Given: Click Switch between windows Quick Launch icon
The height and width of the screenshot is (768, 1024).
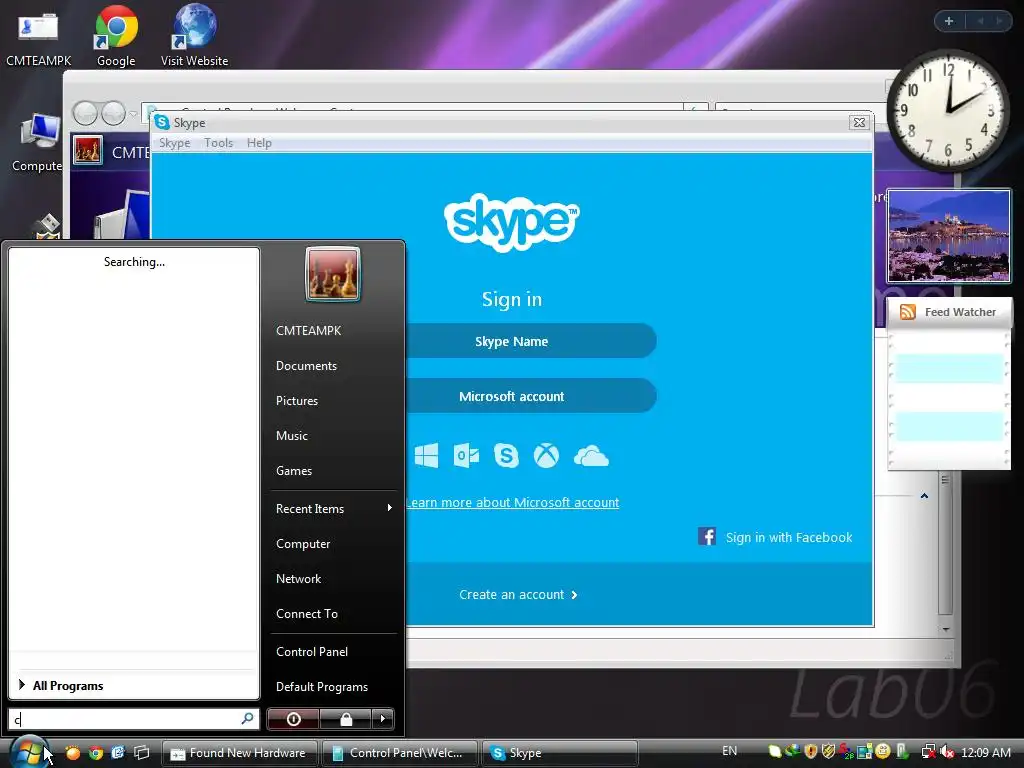Looking at the screenshot, I should [x=141, y=753].
